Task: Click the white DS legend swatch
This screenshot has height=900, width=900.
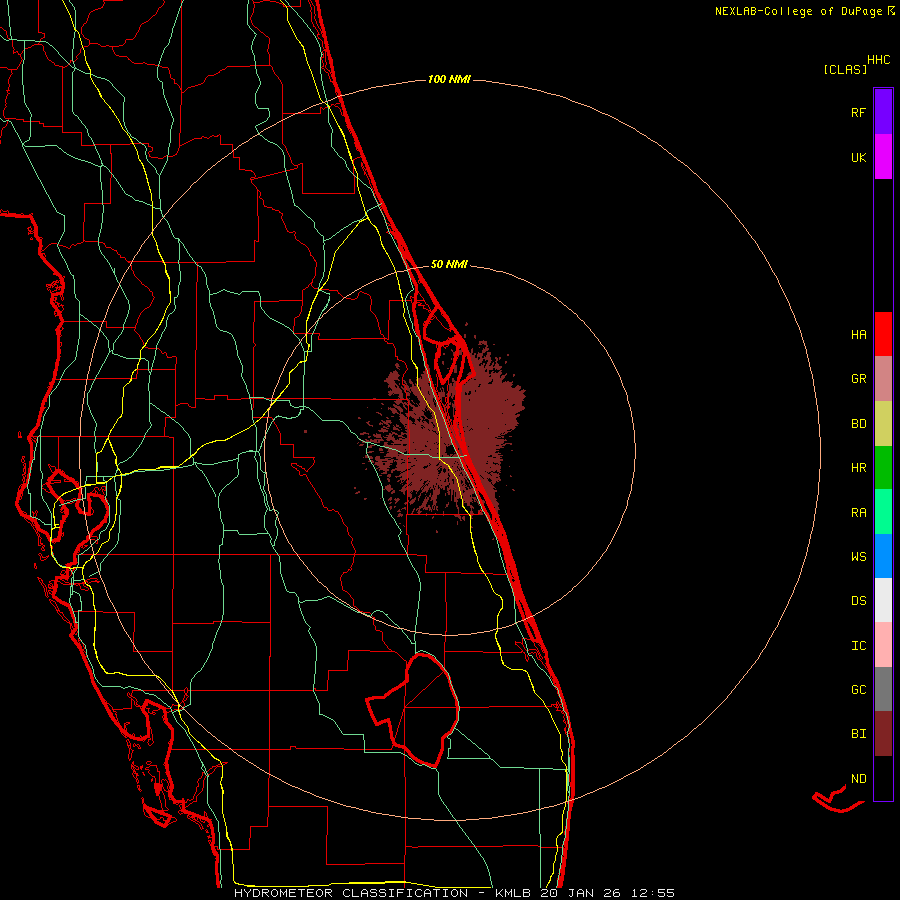Action: click(x=883, y=600)
